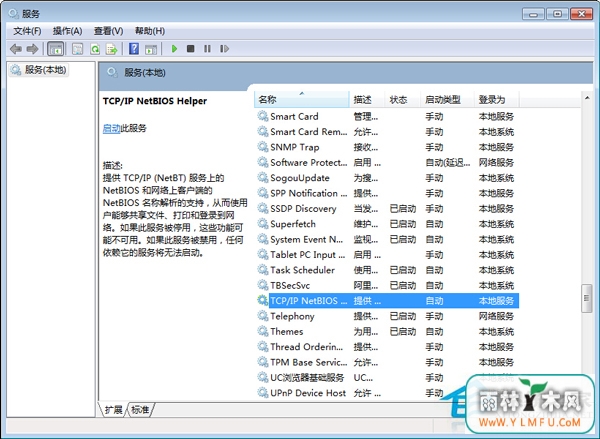Click the 启动 link to start service
This screenshot has width=600, height=439.
tap(111, 128)
